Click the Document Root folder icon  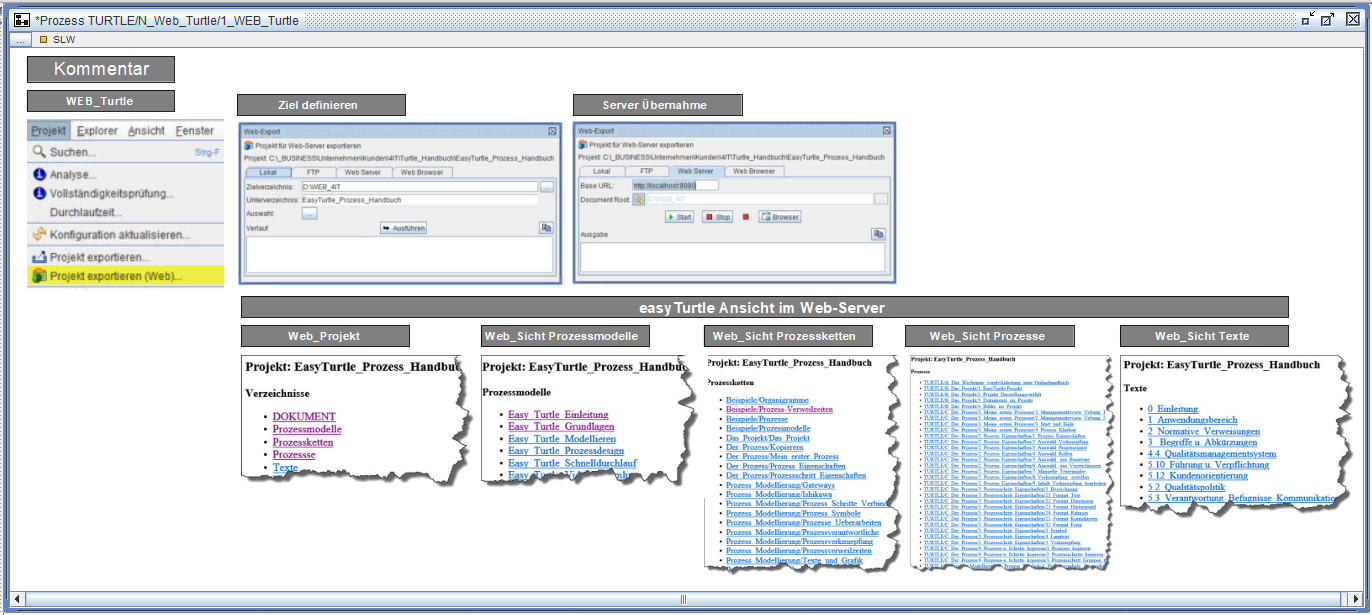pos(638,199)
